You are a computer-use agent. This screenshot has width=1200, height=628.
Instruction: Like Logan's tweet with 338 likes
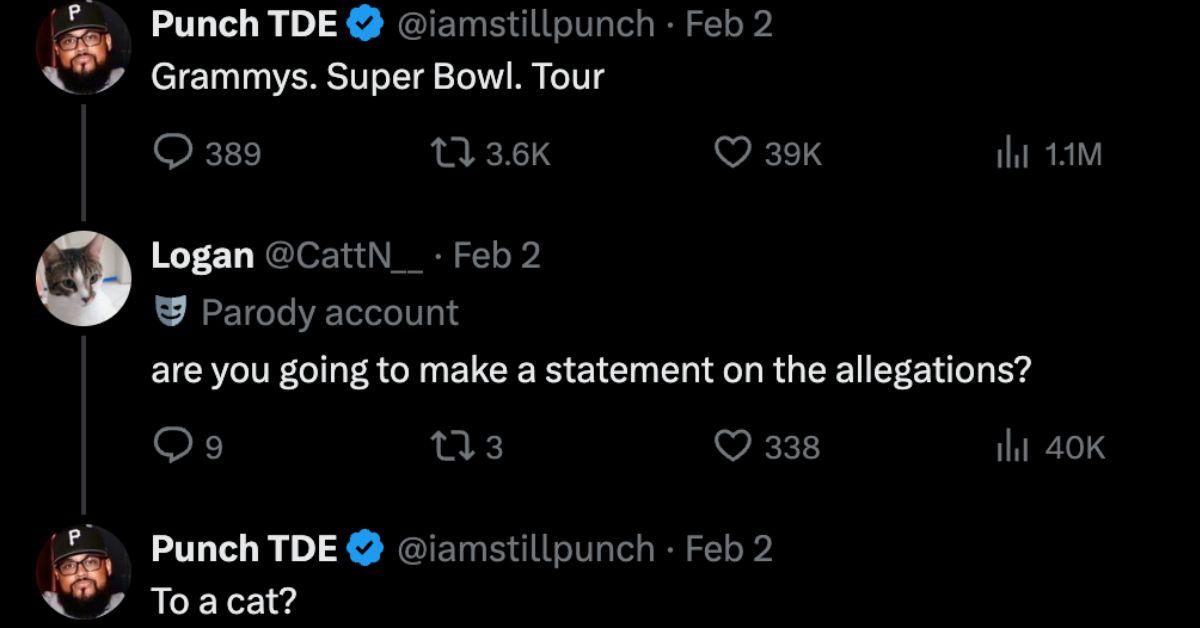click(x=733, y=446)
